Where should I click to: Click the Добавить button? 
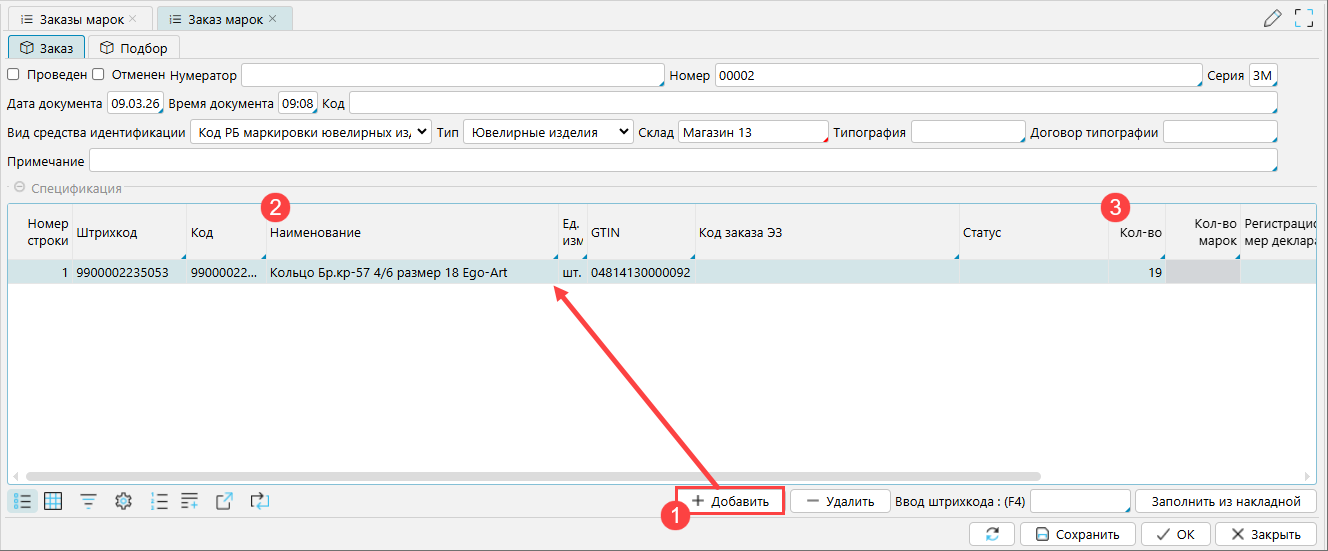coord(730,501)
